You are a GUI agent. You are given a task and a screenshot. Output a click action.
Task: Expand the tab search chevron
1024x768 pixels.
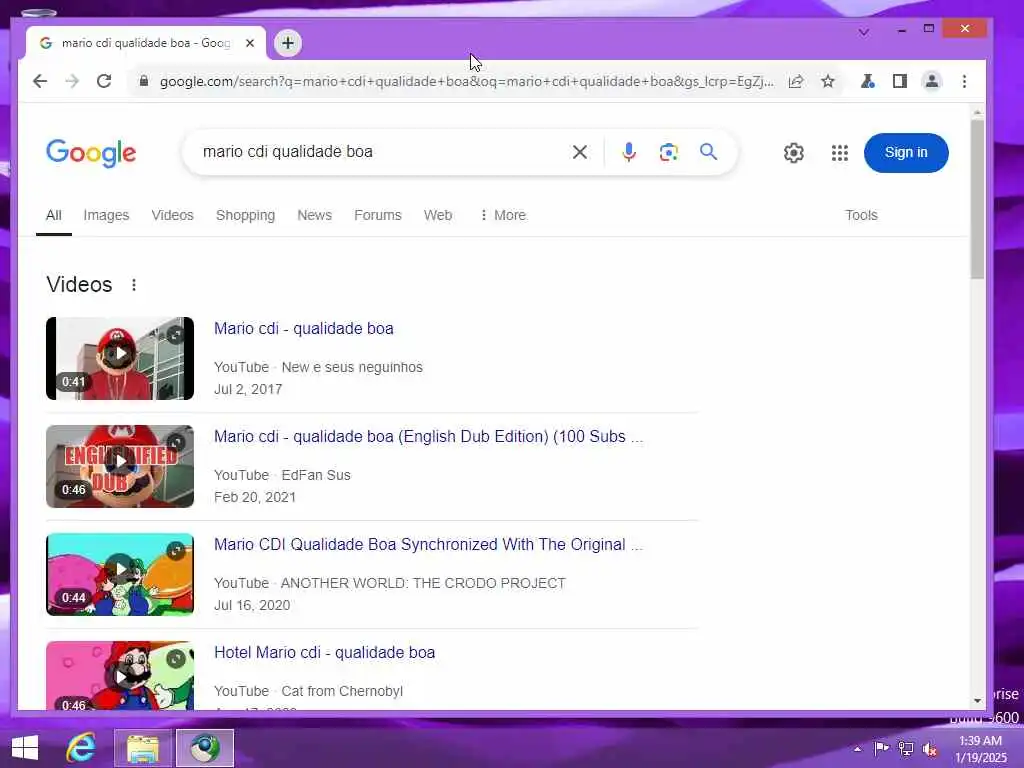pos(864,31)
